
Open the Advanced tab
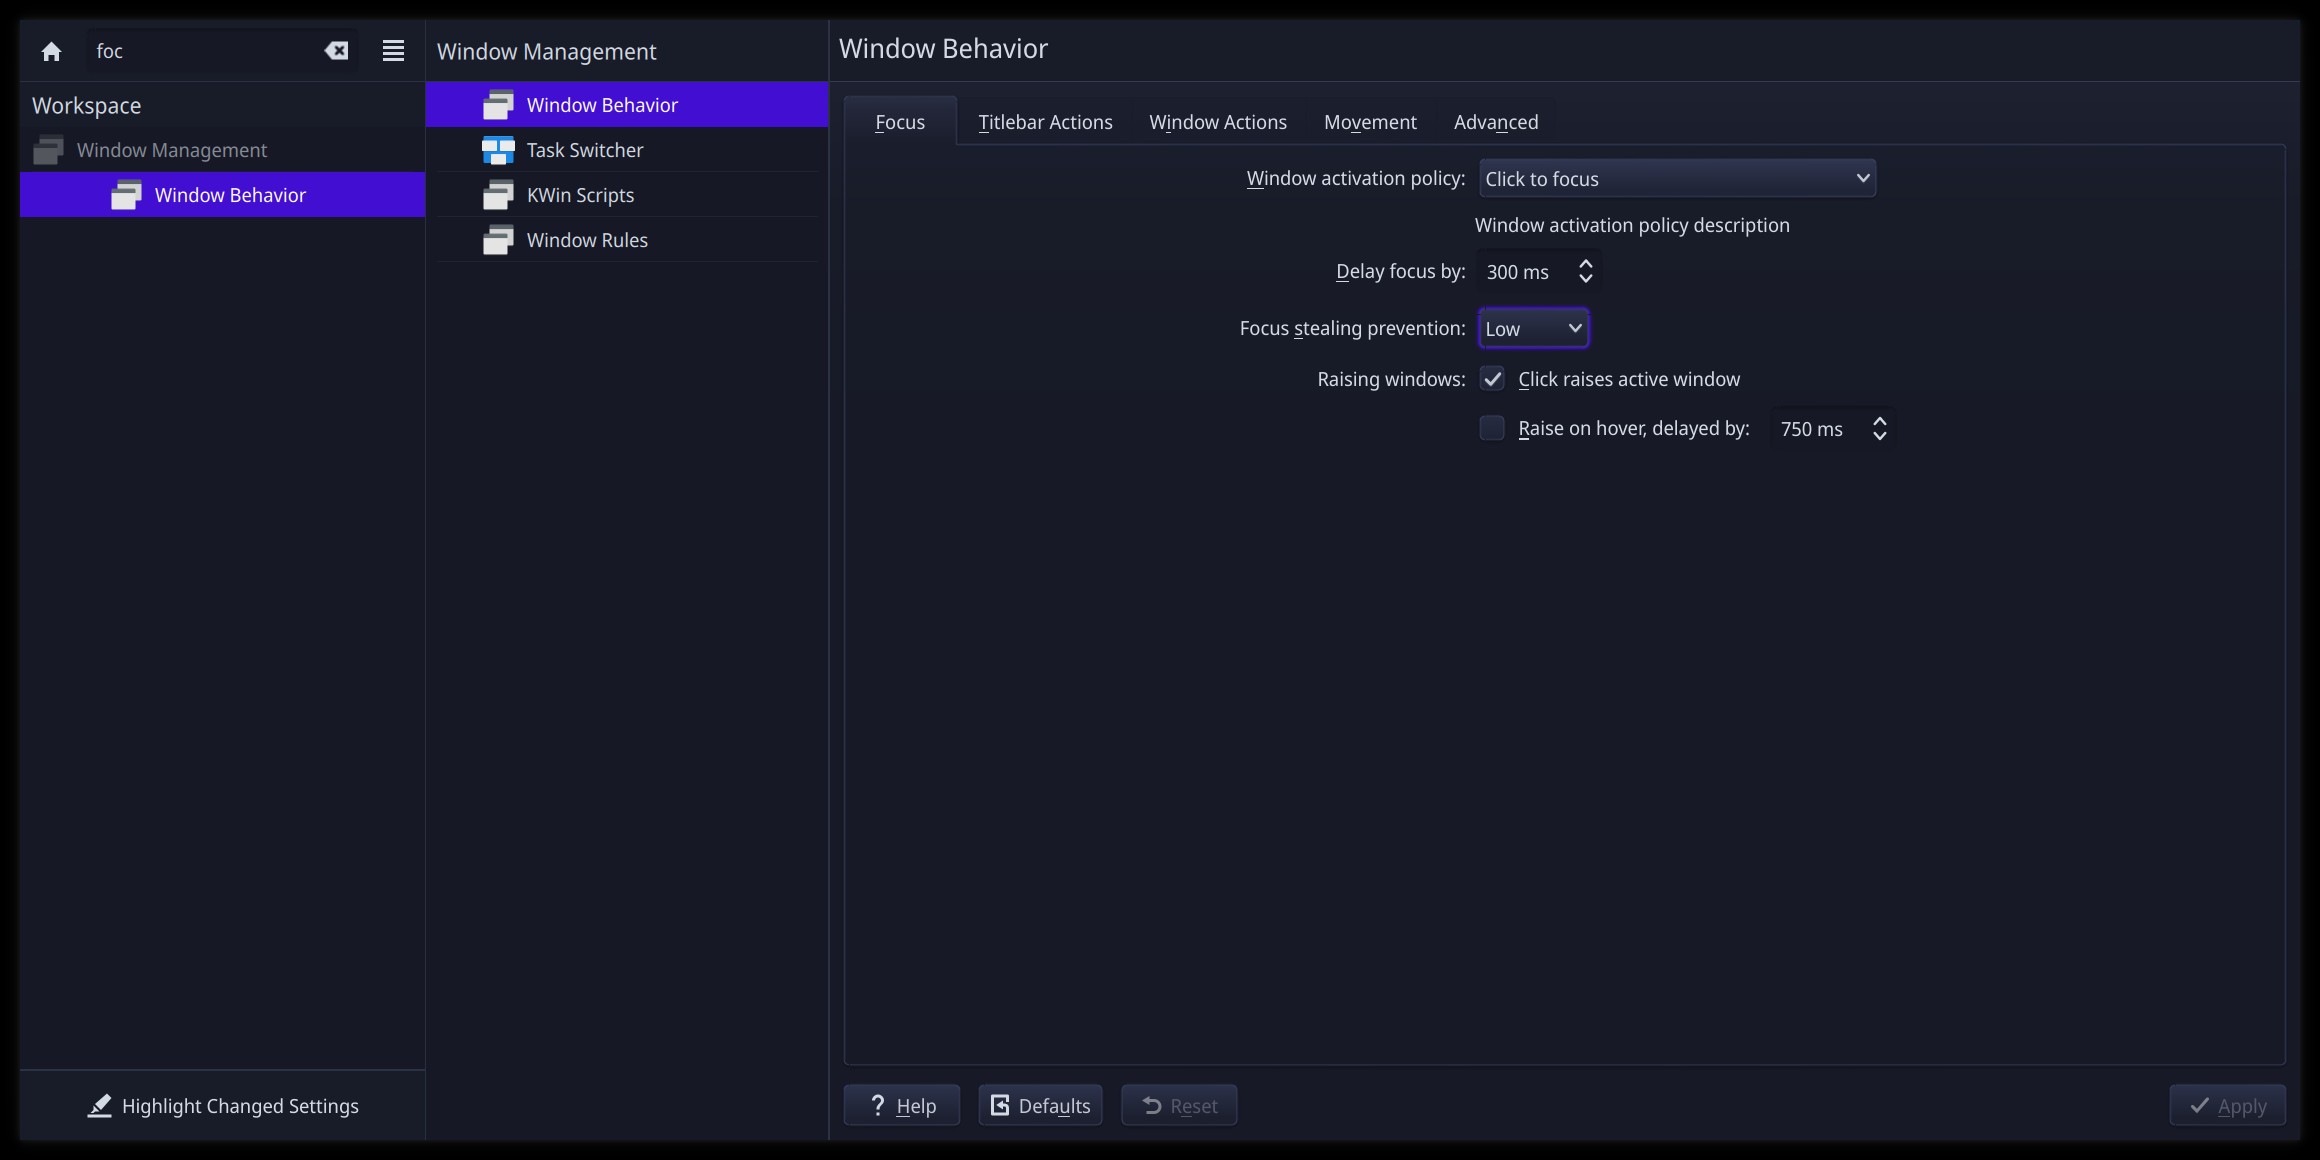pos(1495,122)
